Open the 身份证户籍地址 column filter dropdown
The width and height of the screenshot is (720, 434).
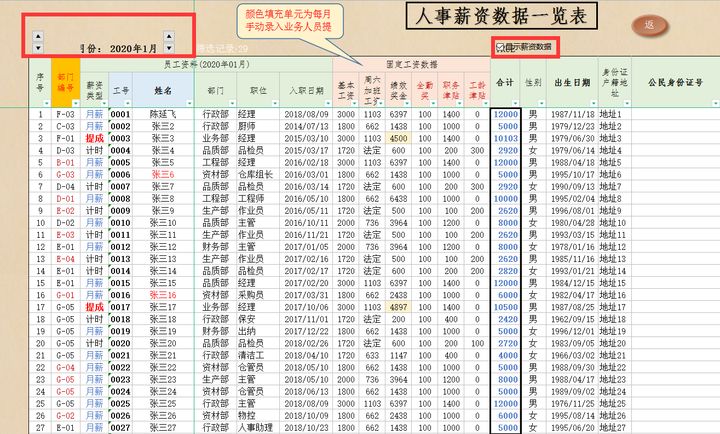[627, 103]
